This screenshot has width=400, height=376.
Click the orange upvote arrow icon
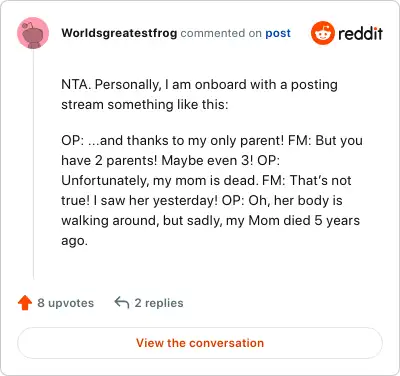pos(25,303)
